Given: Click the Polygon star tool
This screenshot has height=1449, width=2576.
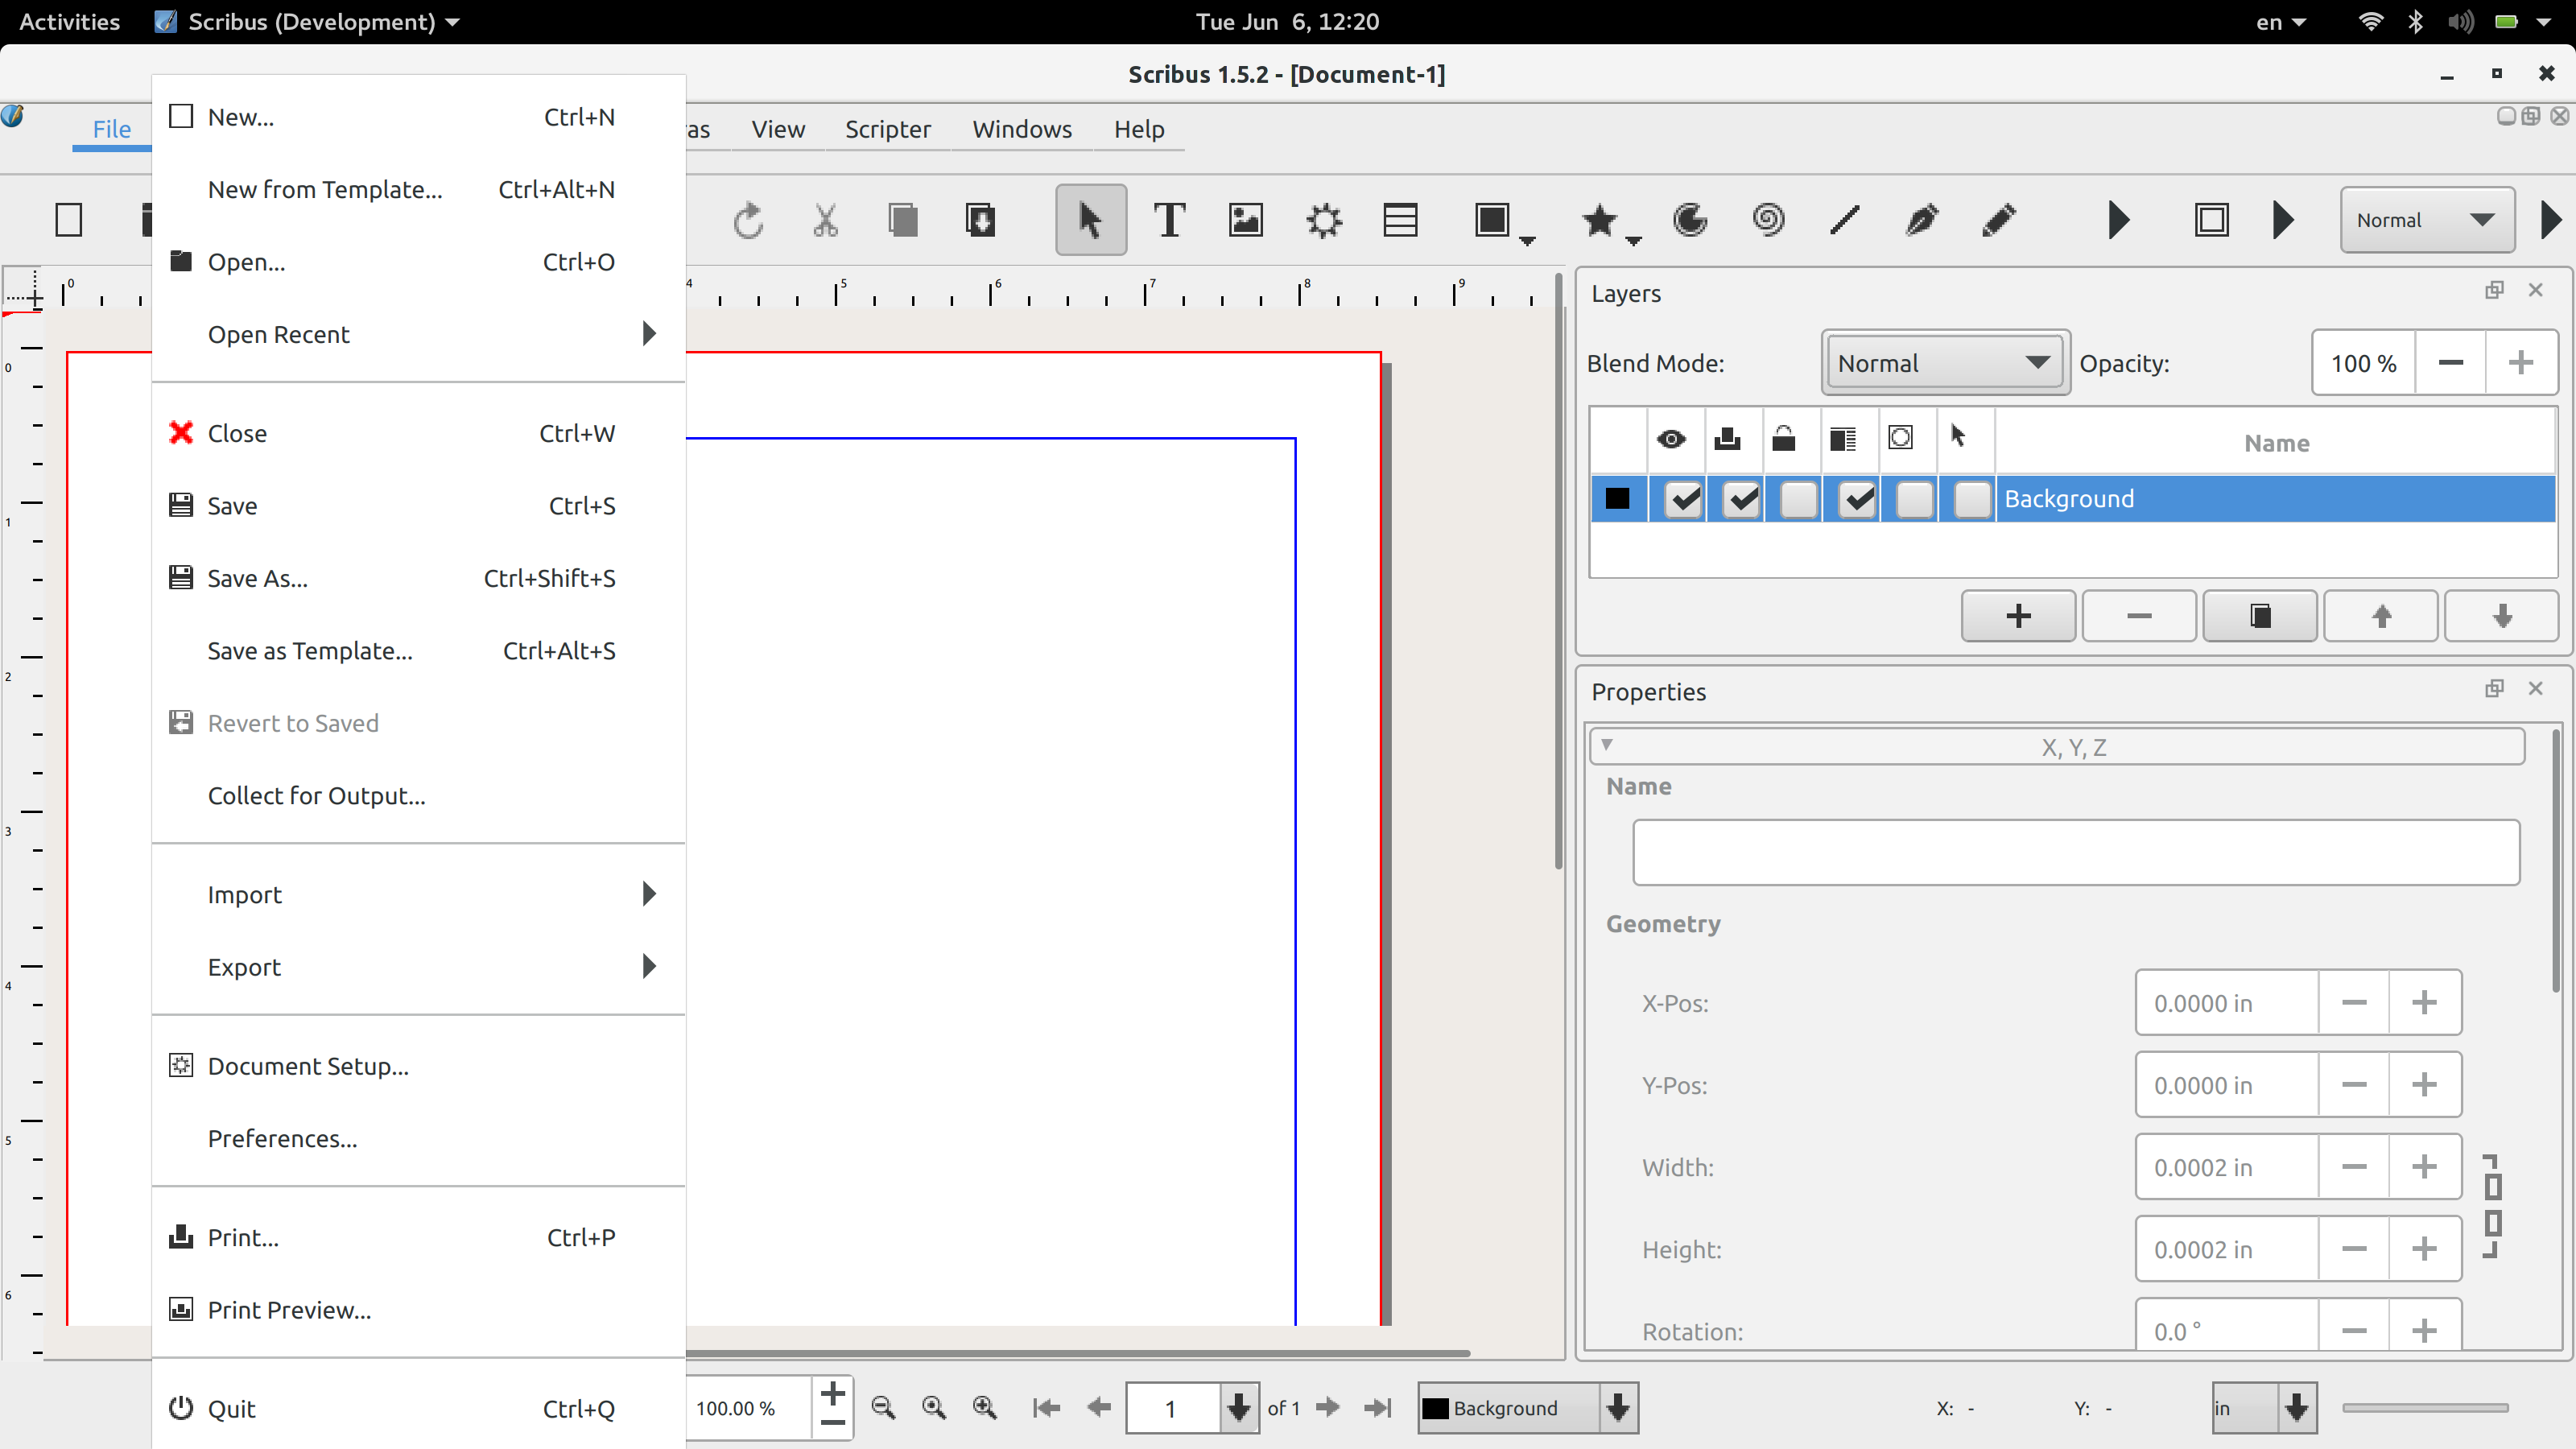Looking at the screenshot, I should (1599, 220).
